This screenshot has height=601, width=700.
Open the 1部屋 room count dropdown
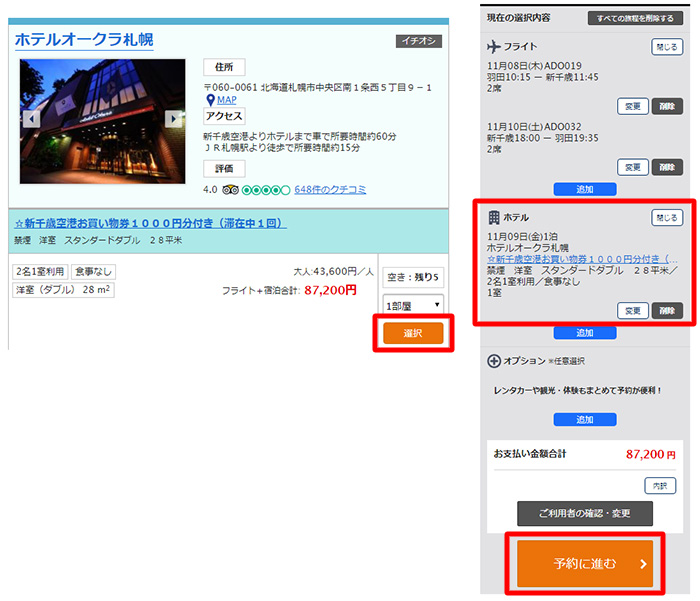click(x=413, y=306)
